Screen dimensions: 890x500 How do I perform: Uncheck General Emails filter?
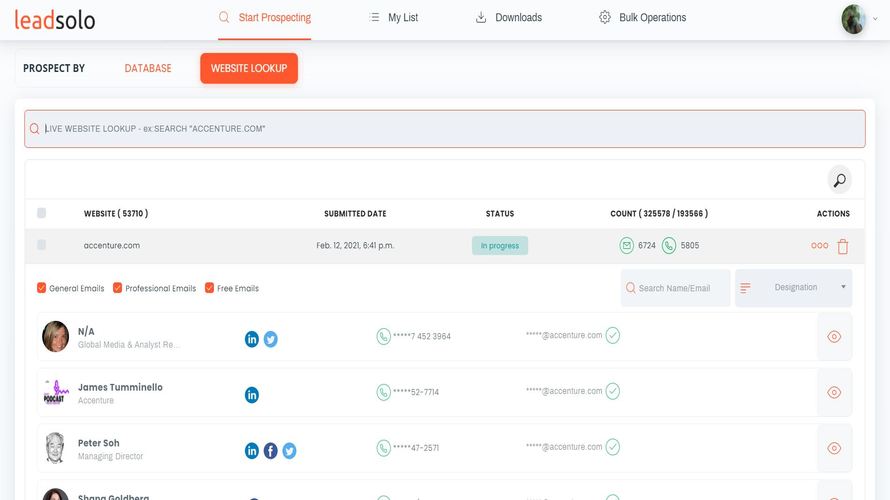pos(41,288)
